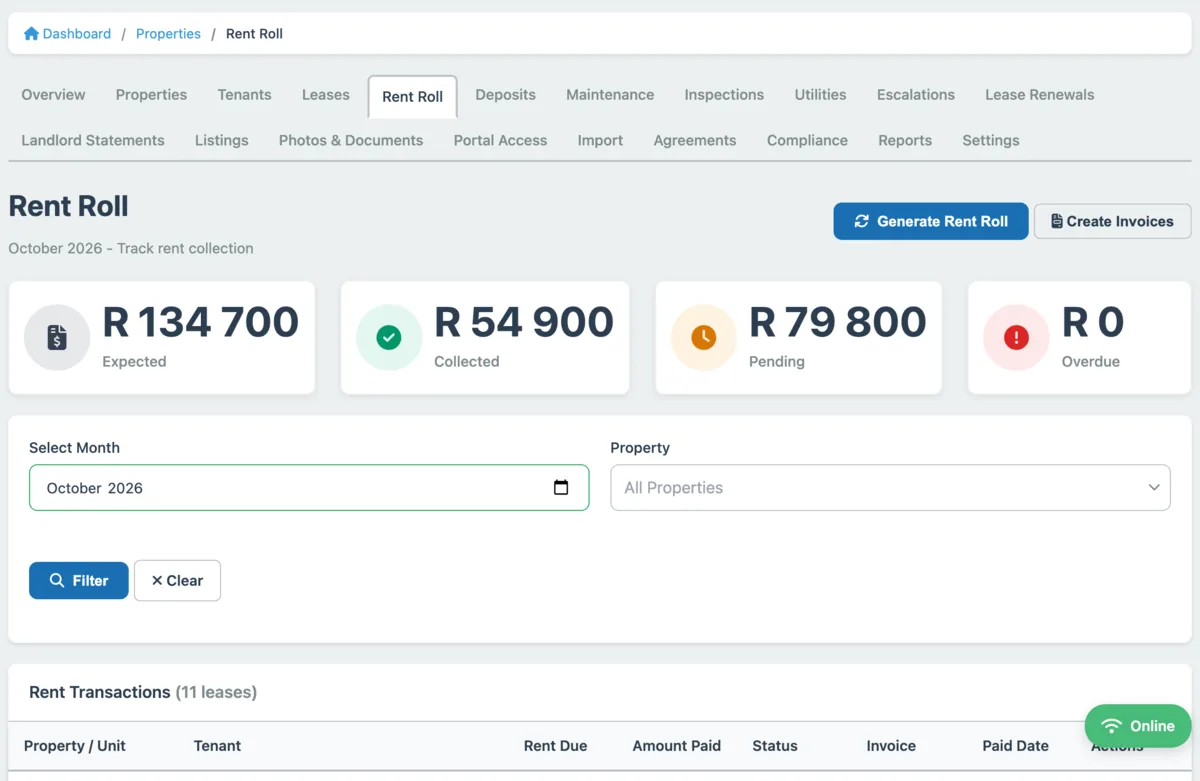Click the Invoice column header
Screen dimensions: 1200x781
coord(891,746)
